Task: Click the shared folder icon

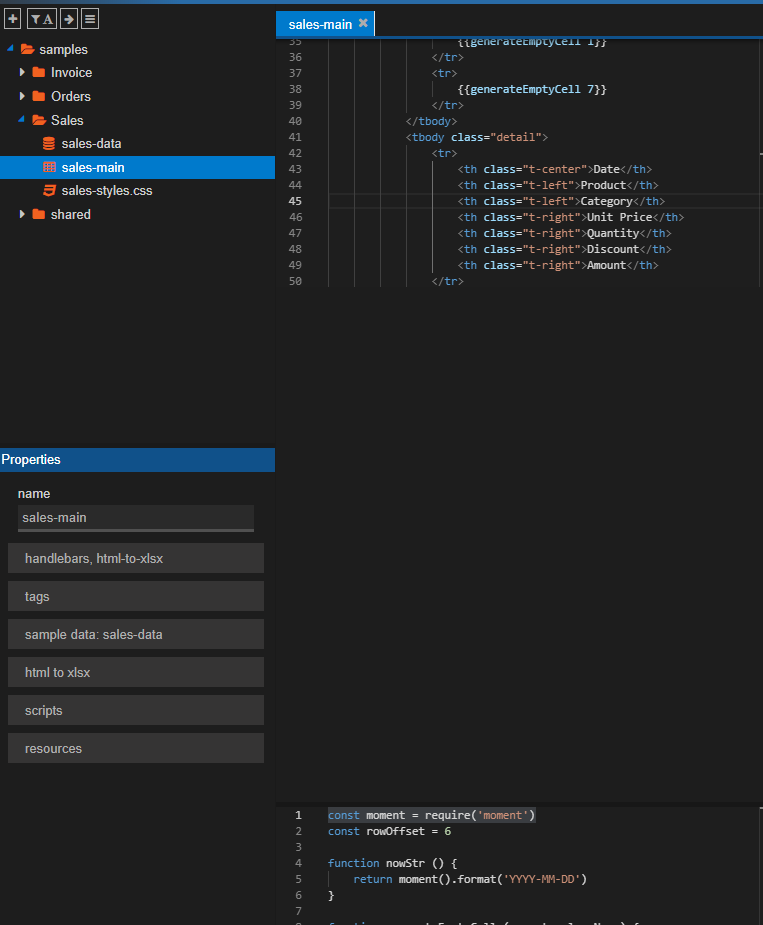Action: click(x=39, y=214)
